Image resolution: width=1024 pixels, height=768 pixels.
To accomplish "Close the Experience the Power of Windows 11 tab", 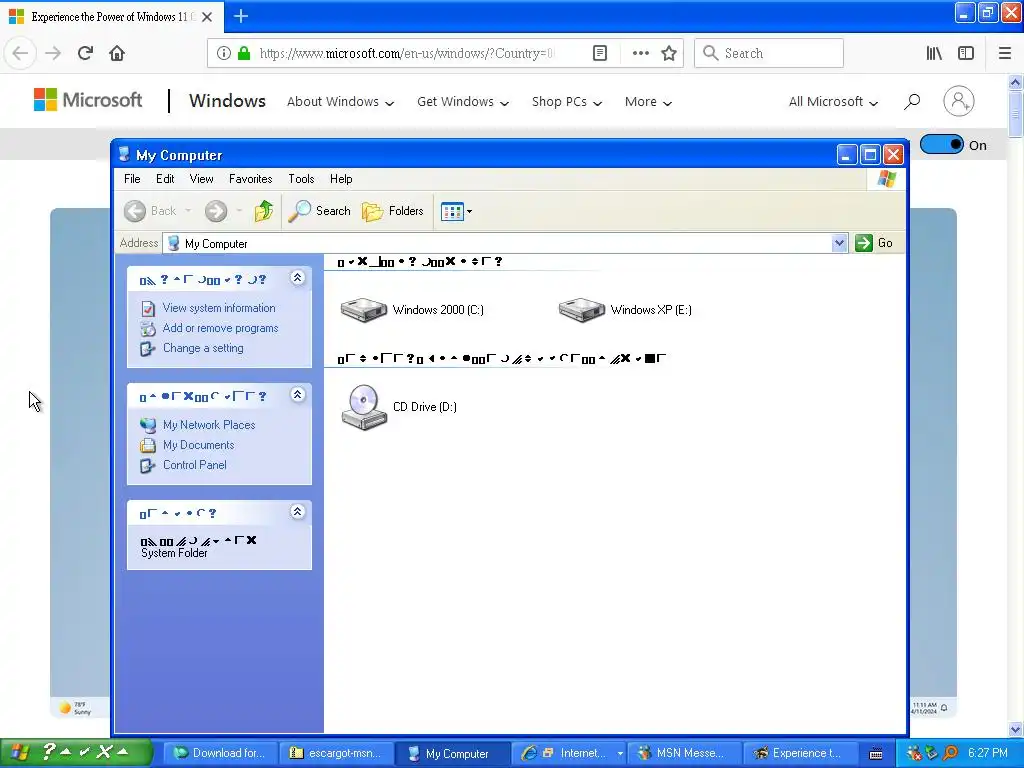I will 207,17.
